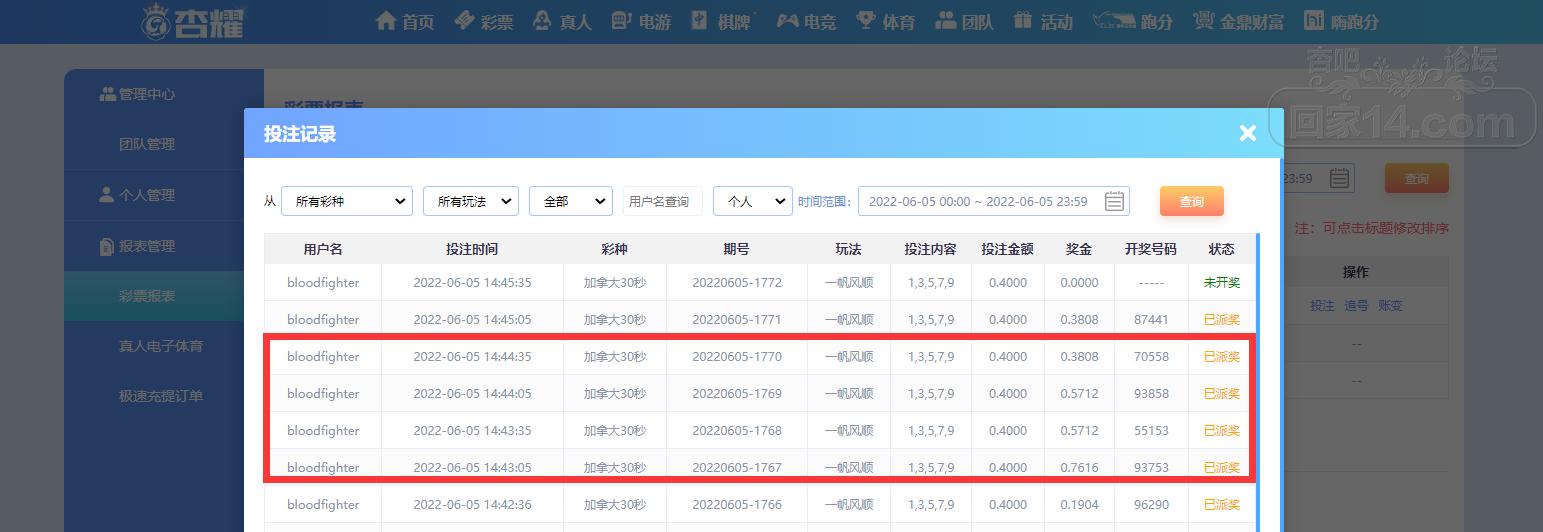This screenshot has height=532, width=1543.
Task: Open the 全部 status dropdown
Action: tap(571, 201)
